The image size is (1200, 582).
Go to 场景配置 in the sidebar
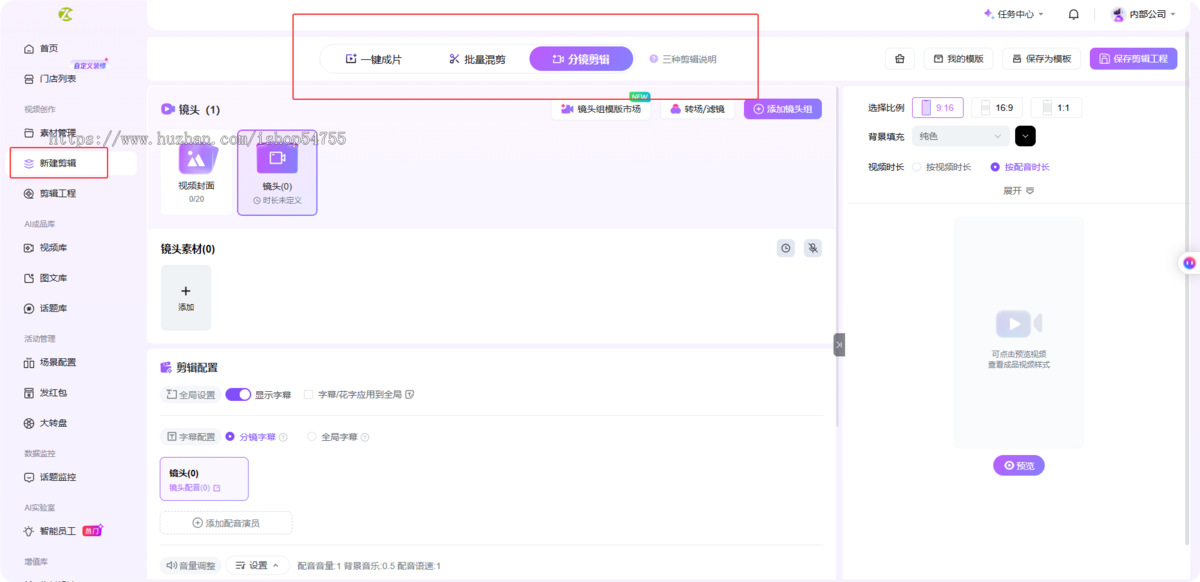(57, 362)
